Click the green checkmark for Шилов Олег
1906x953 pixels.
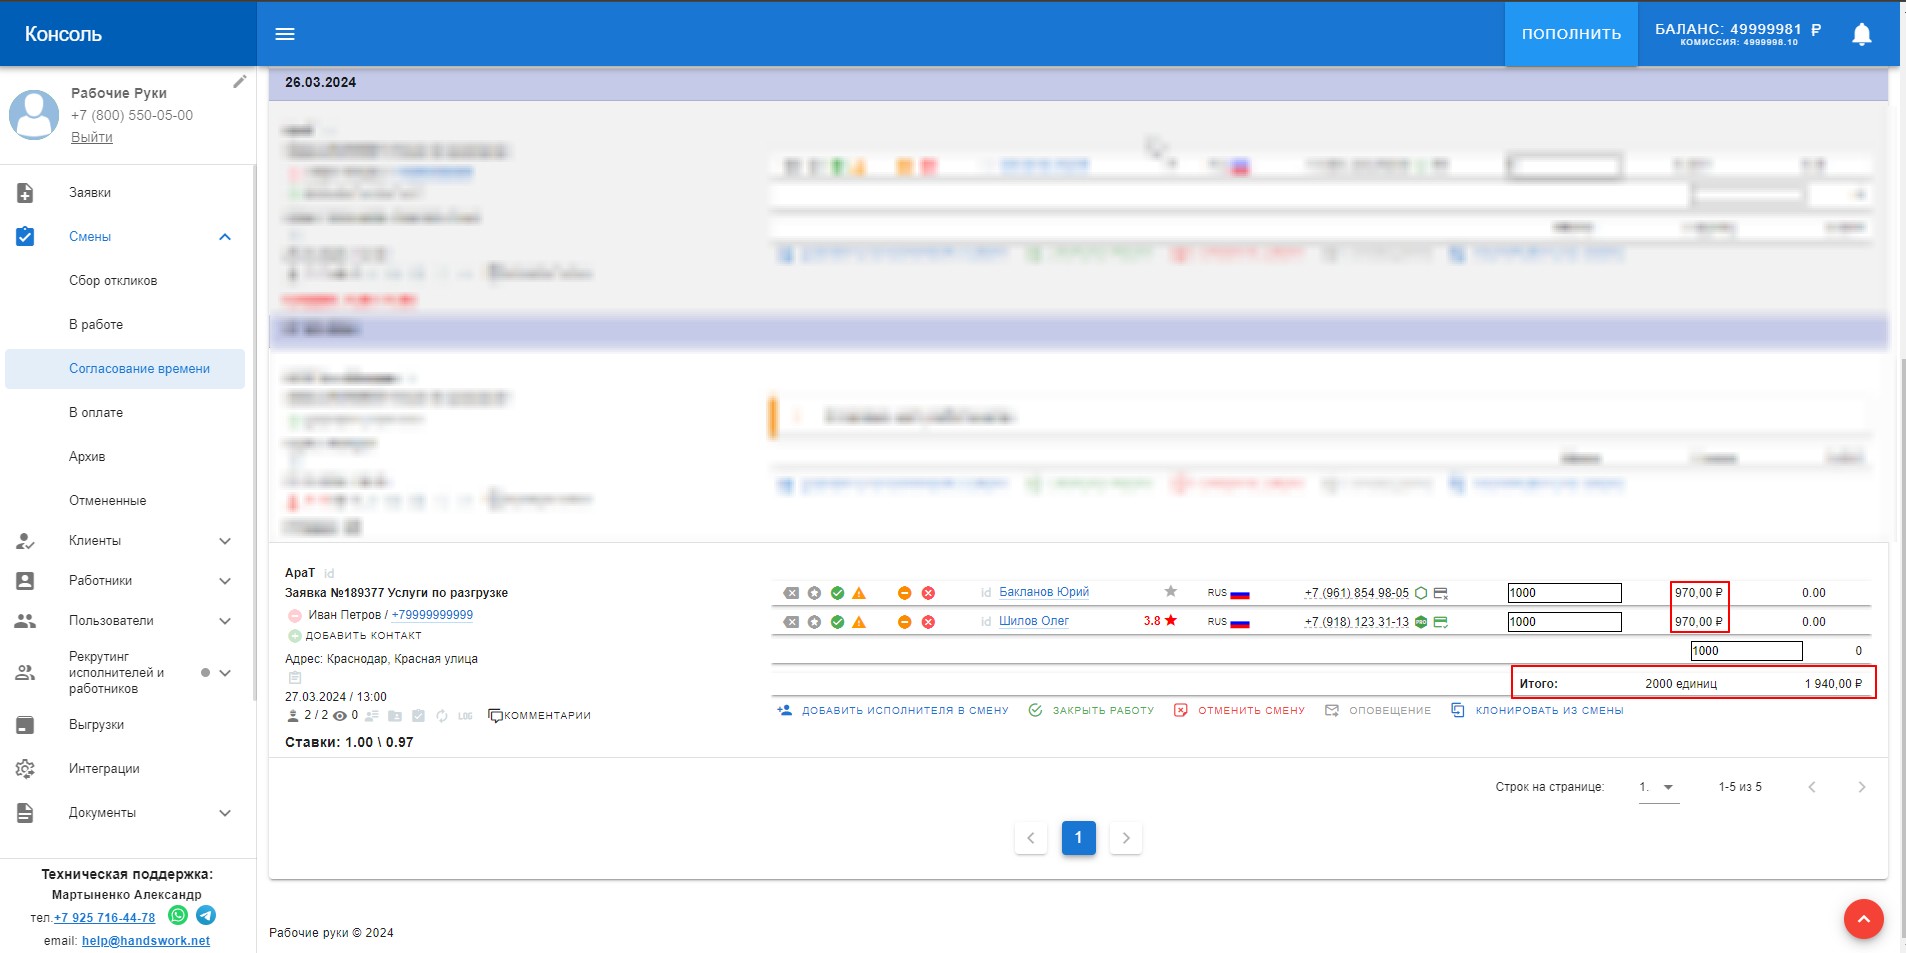tap(837, 622)
